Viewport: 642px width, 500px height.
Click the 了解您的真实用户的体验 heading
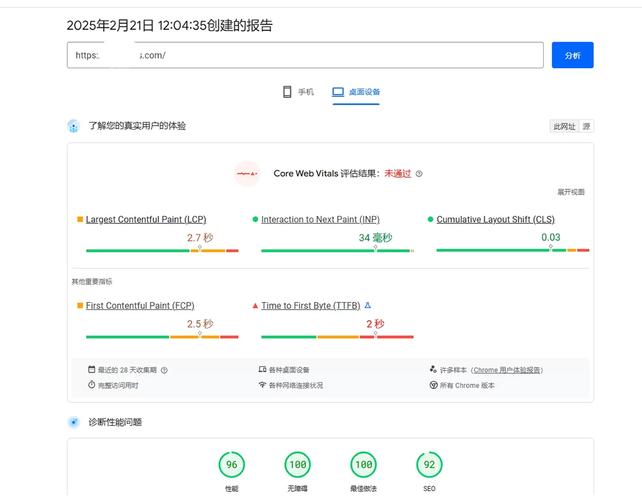pos(137,126)
